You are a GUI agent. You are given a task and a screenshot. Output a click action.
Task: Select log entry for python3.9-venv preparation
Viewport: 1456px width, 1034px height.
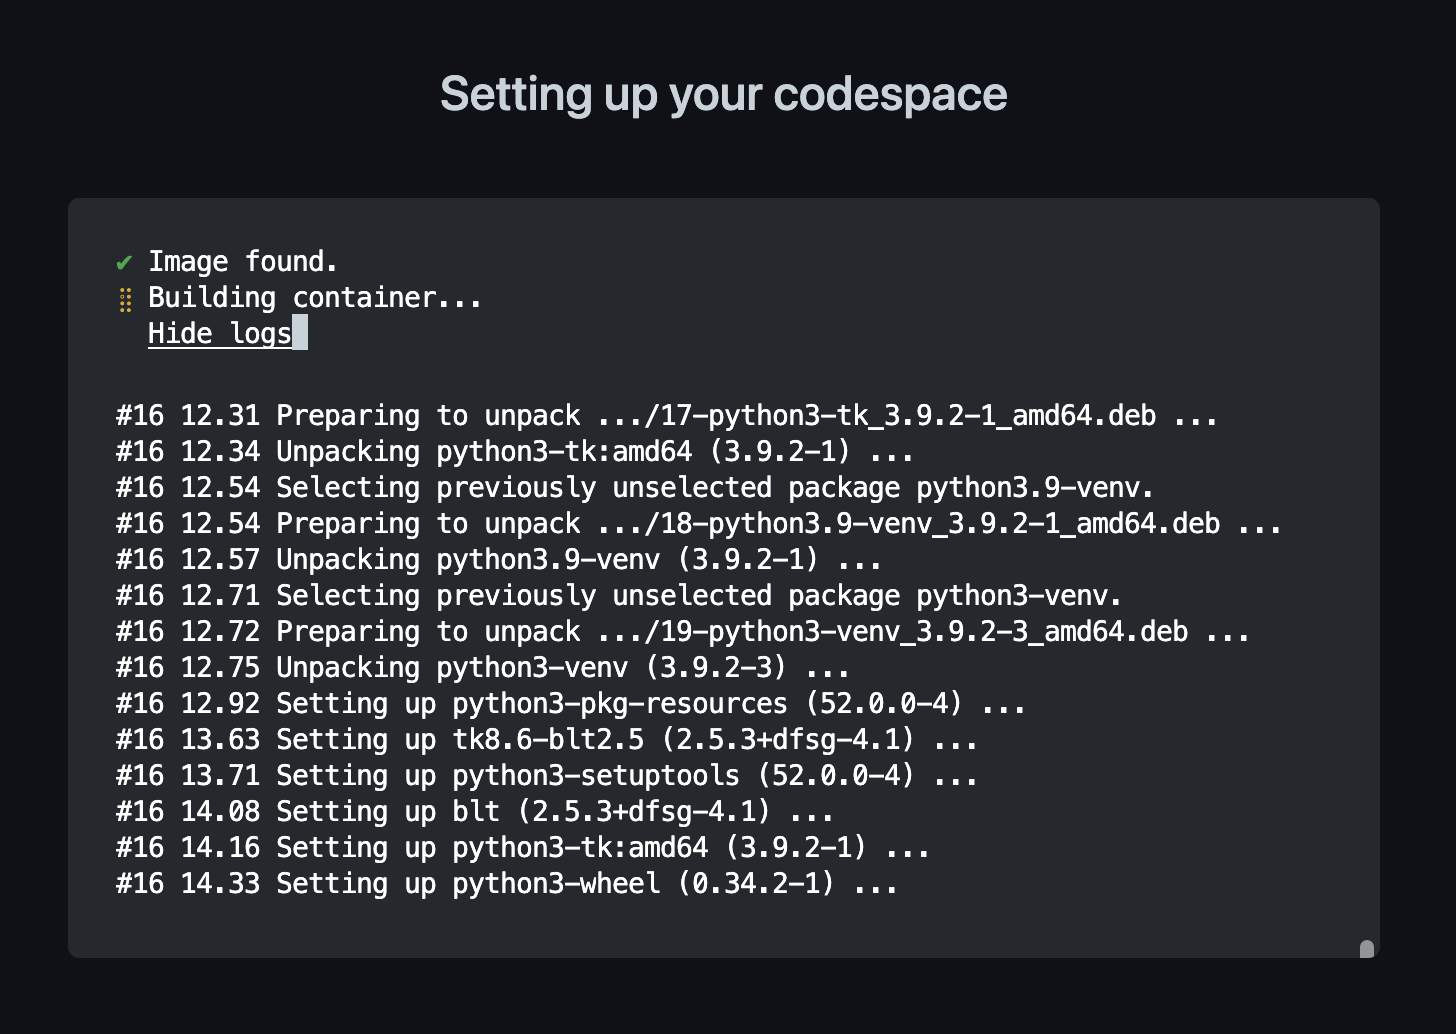pos(696,523)
